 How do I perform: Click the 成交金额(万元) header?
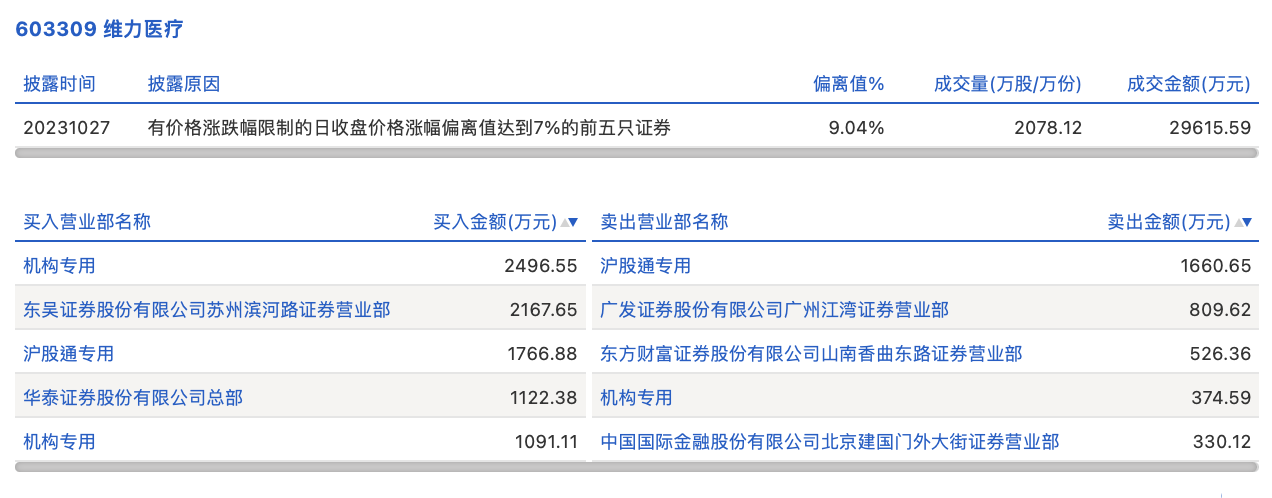[1188, 84]
